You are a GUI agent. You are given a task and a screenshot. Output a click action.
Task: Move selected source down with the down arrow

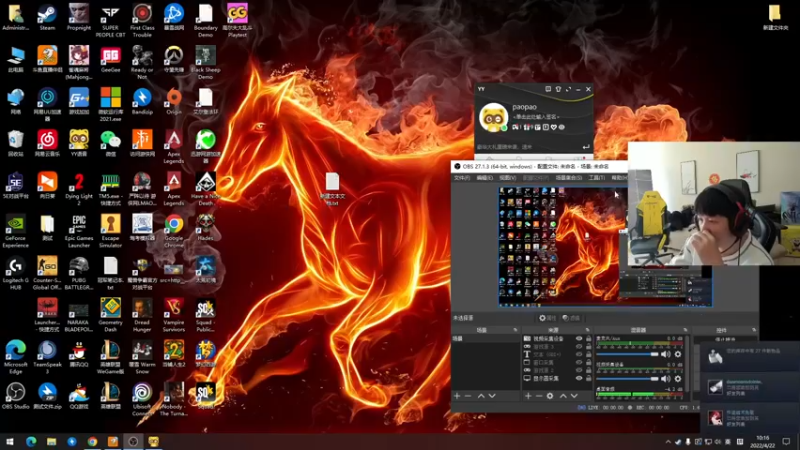[574, 396]
